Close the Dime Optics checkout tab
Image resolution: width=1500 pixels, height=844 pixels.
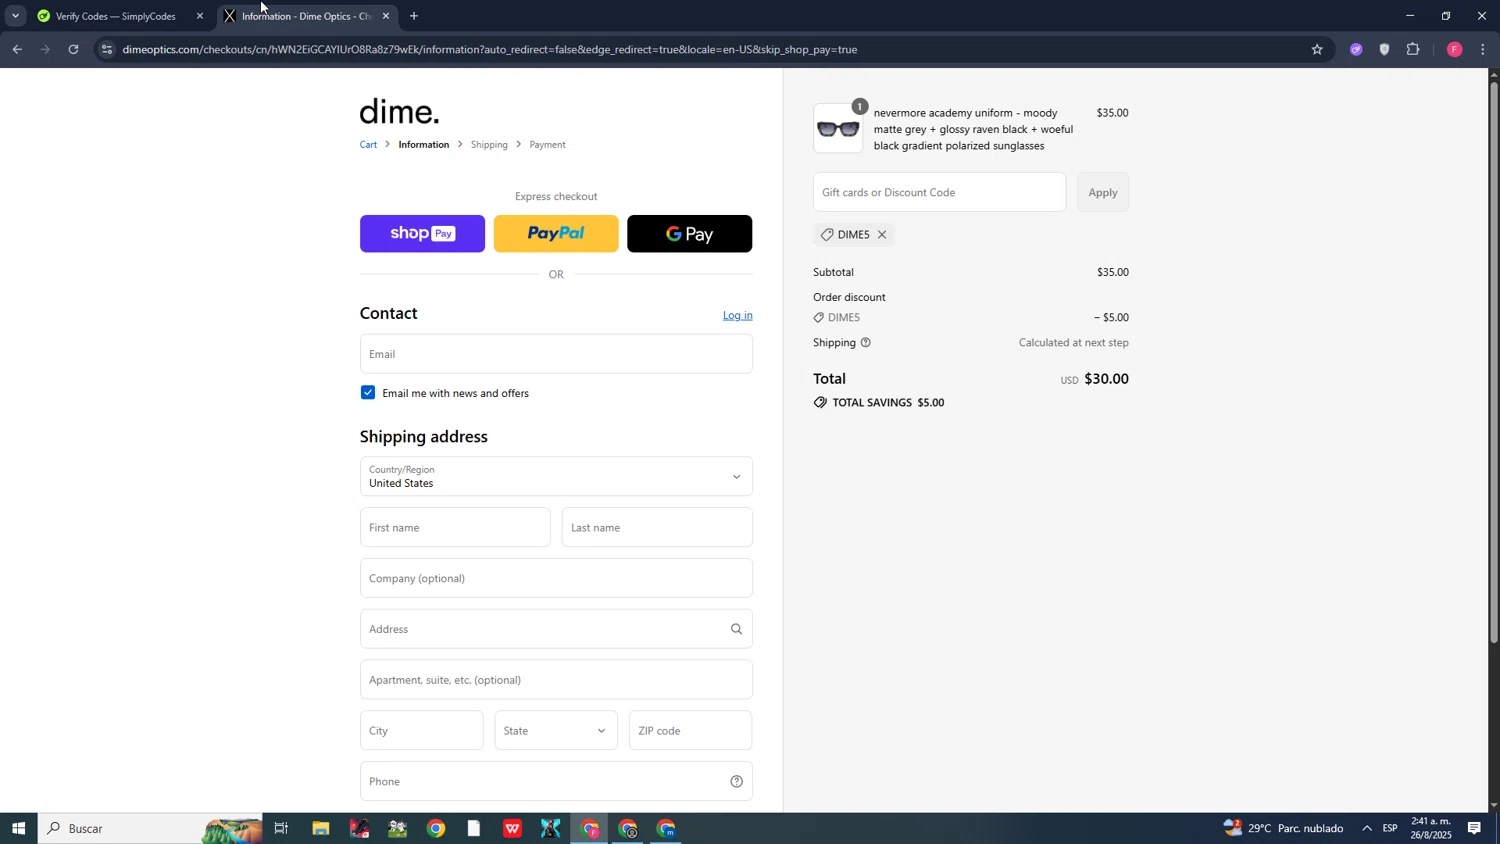386,16
